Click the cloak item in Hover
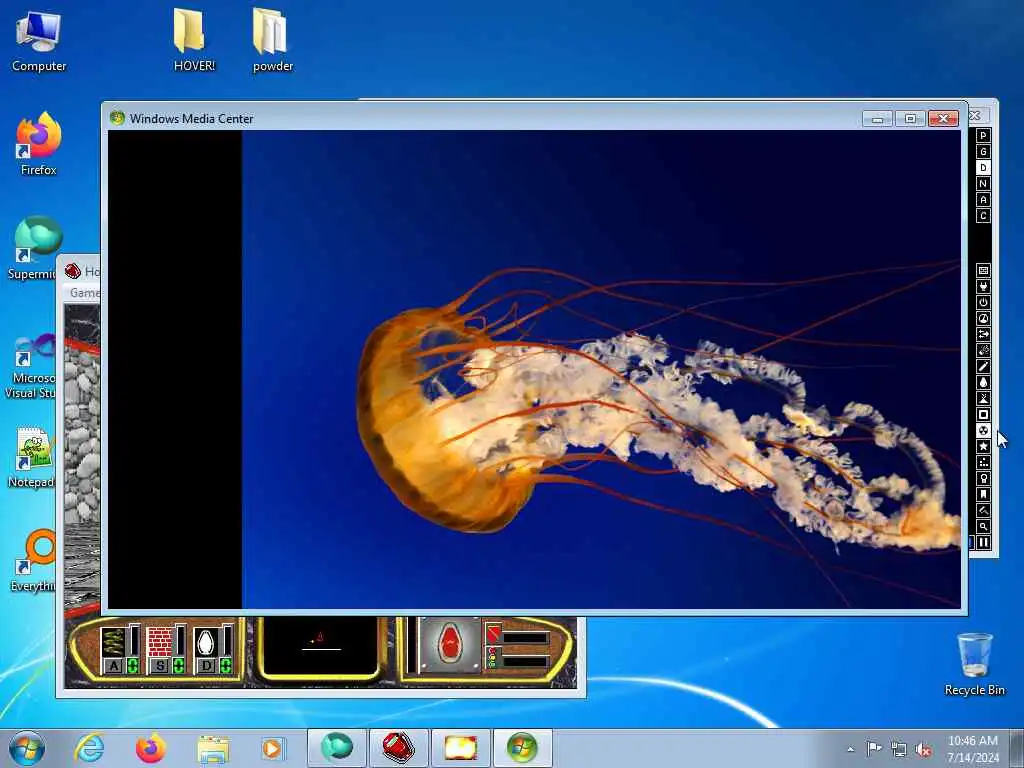The width and height of the screenshot is (1024, 768). pyautogui.click(x=206, y=641)
